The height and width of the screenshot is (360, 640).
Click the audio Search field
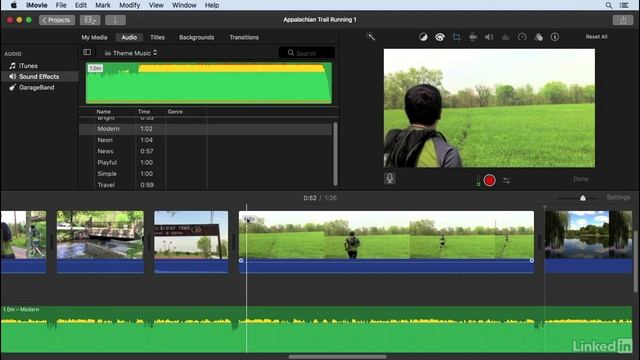coord(307,53)
